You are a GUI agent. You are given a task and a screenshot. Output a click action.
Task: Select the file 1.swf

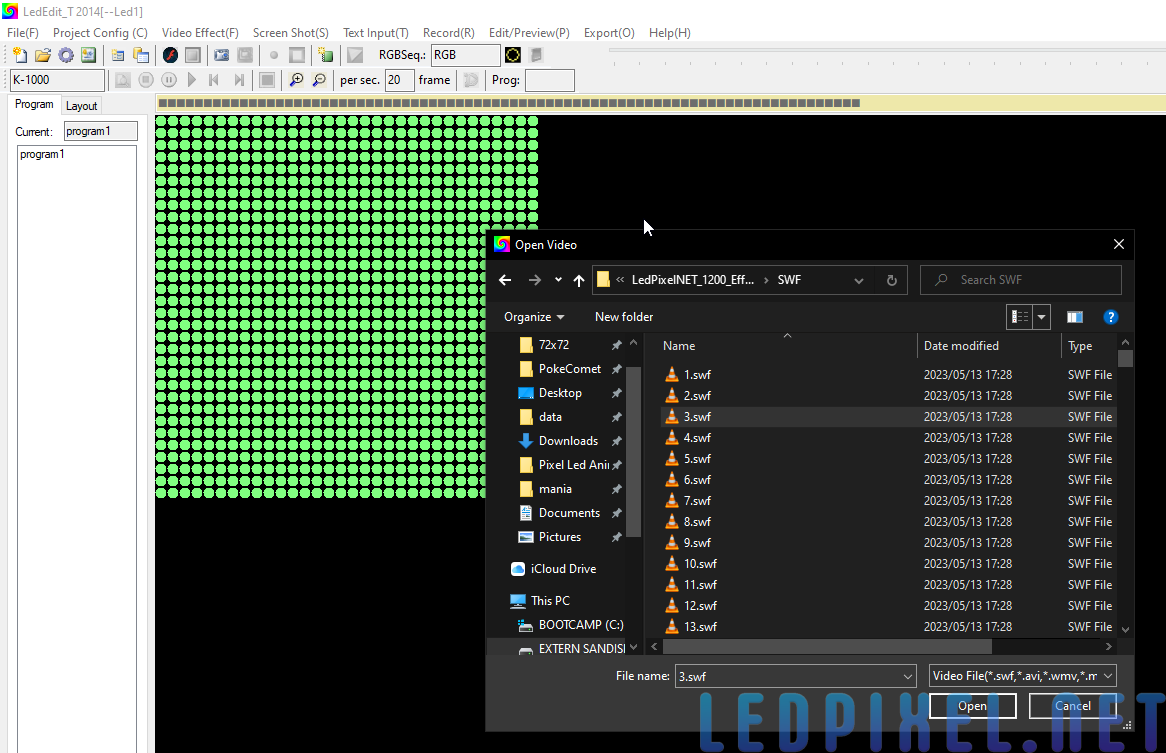tap(888, 375)
